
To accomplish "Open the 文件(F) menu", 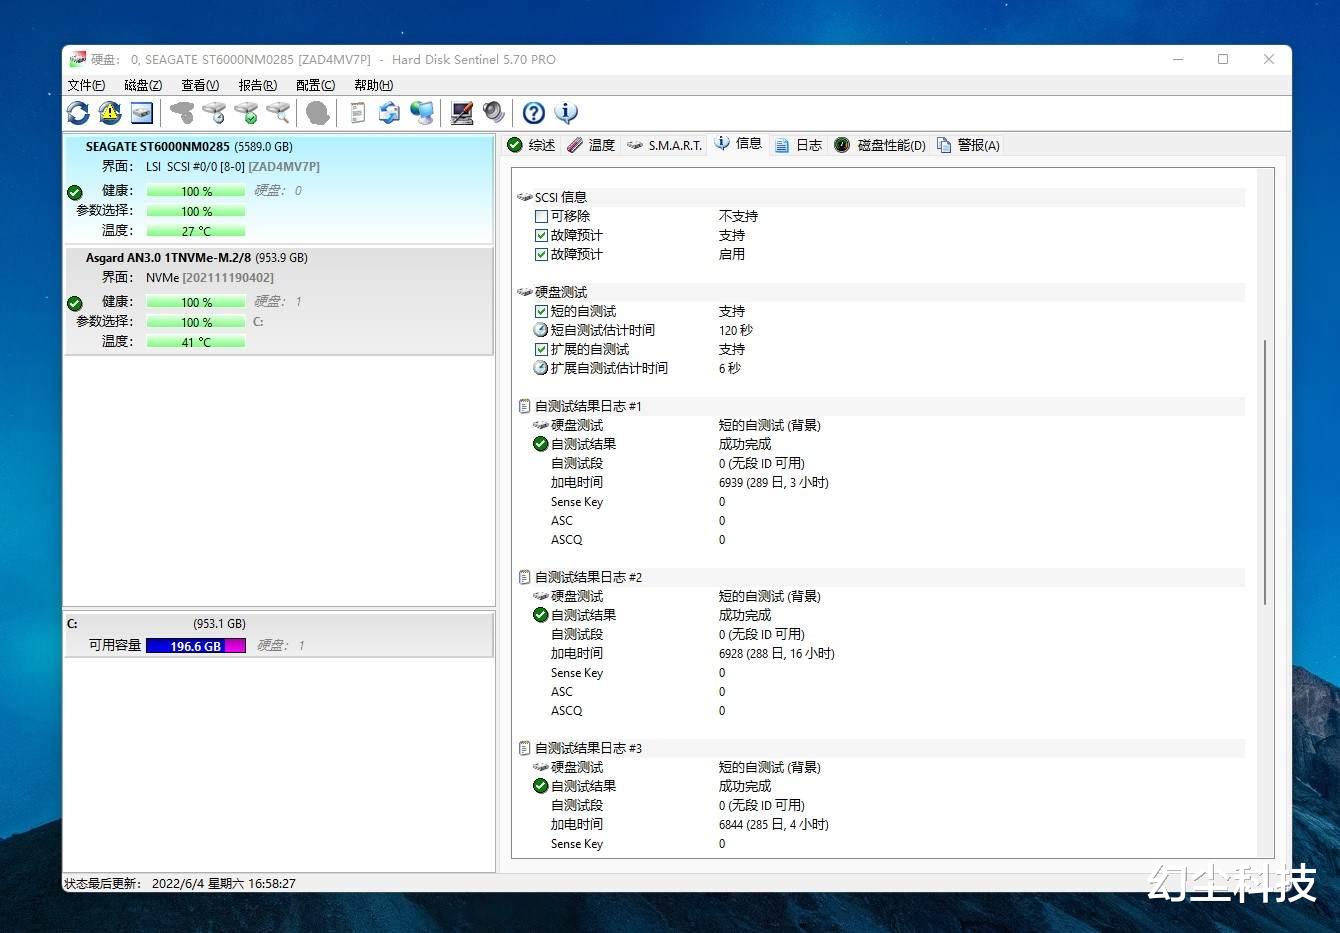I will click(86, 85).
